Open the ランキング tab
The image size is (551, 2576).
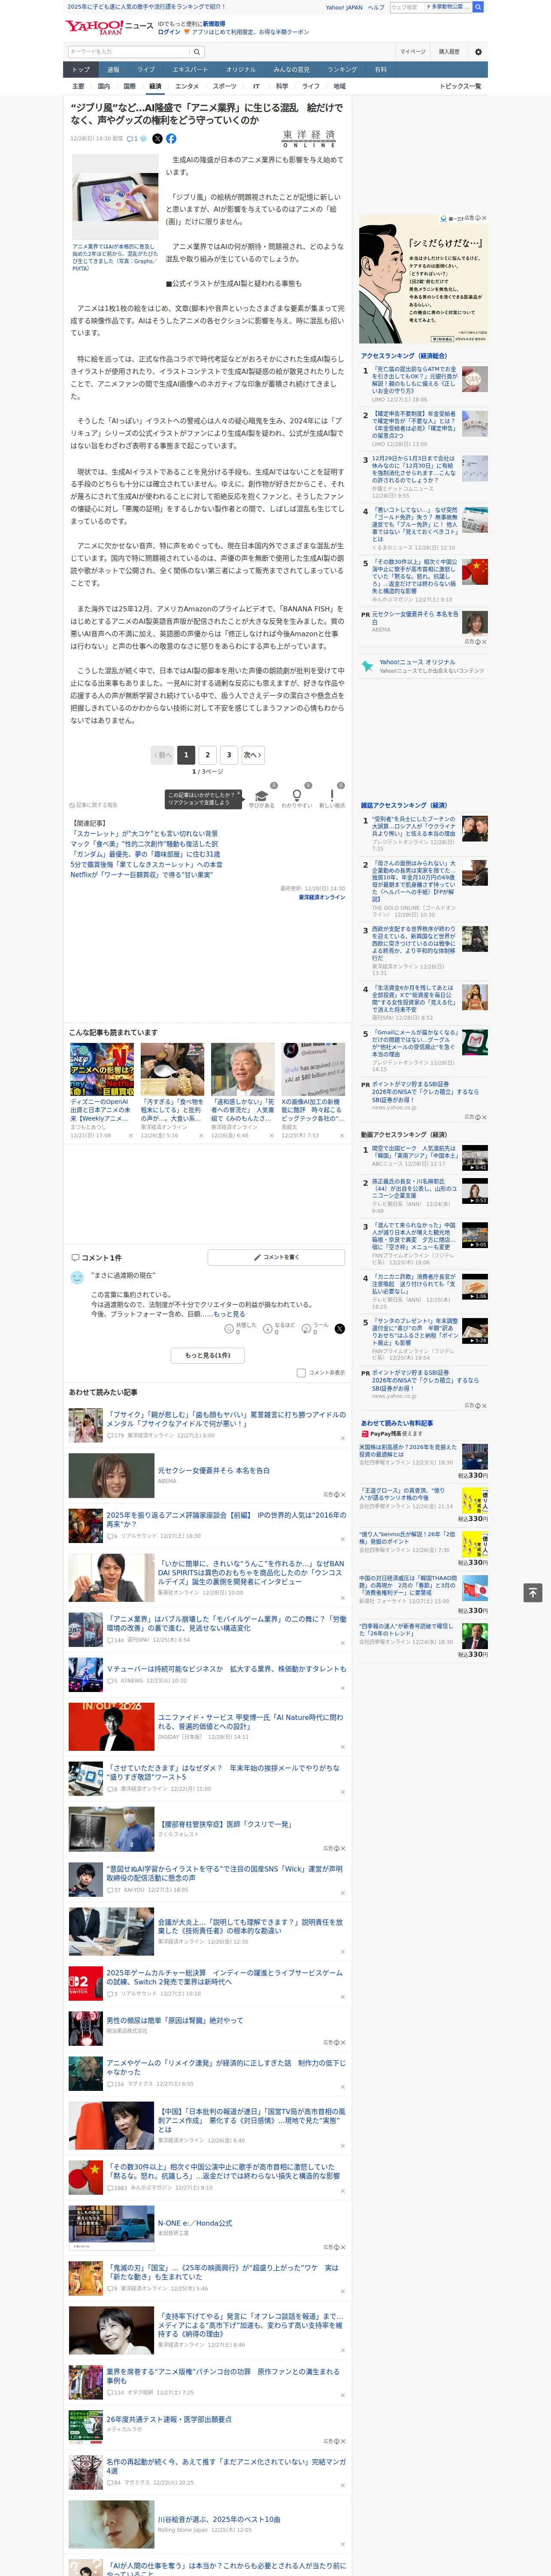(x=342, y=70)
